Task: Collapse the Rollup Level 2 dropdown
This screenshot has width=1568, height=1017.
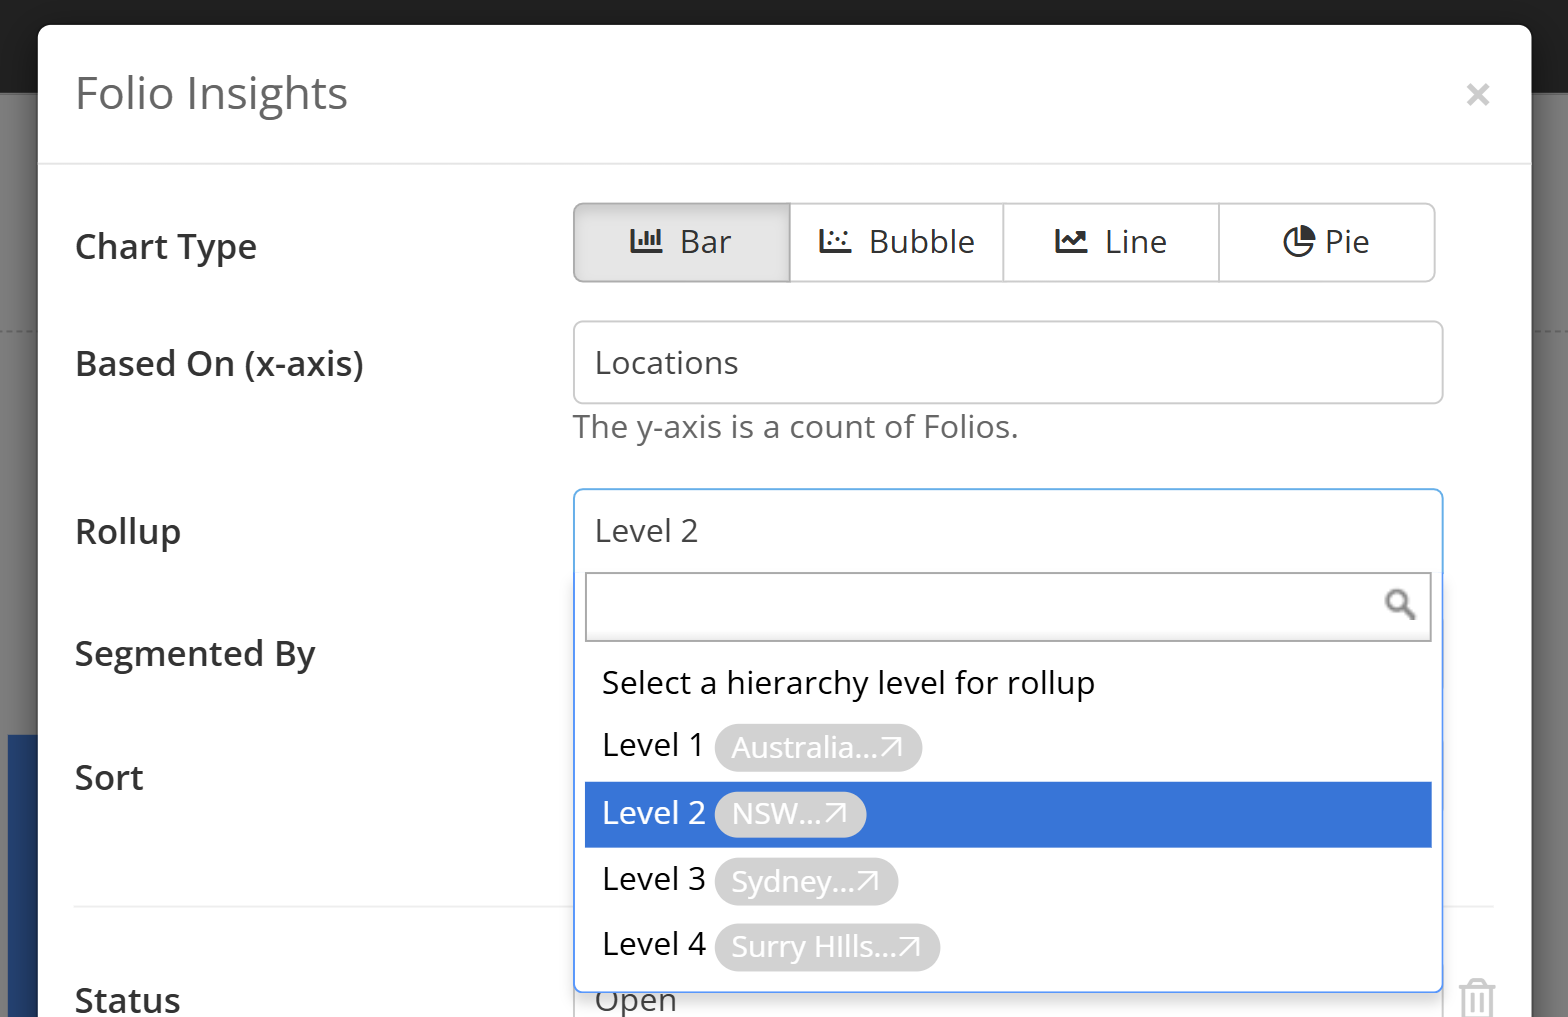Action: pos(1008,531)
